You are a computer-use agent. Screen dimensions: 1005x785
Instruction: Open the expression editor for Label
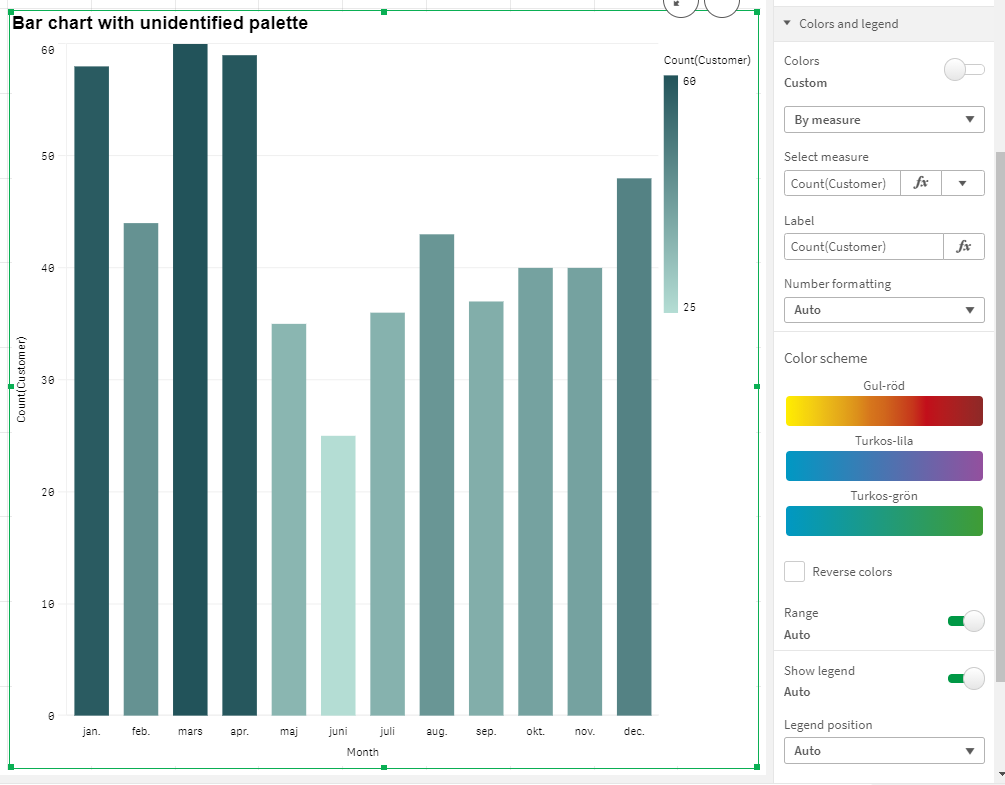964,246
